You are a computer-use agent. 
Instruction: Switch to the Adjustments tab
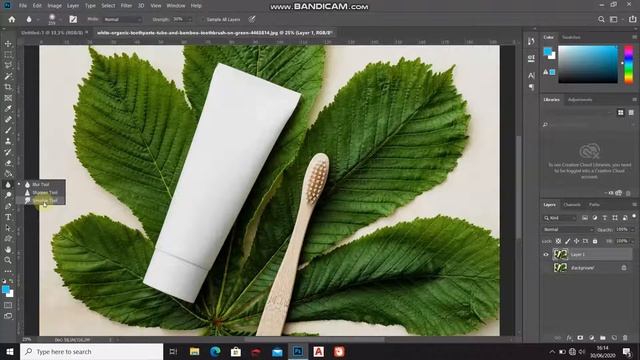pyautogui.click(x=580, y=100)
